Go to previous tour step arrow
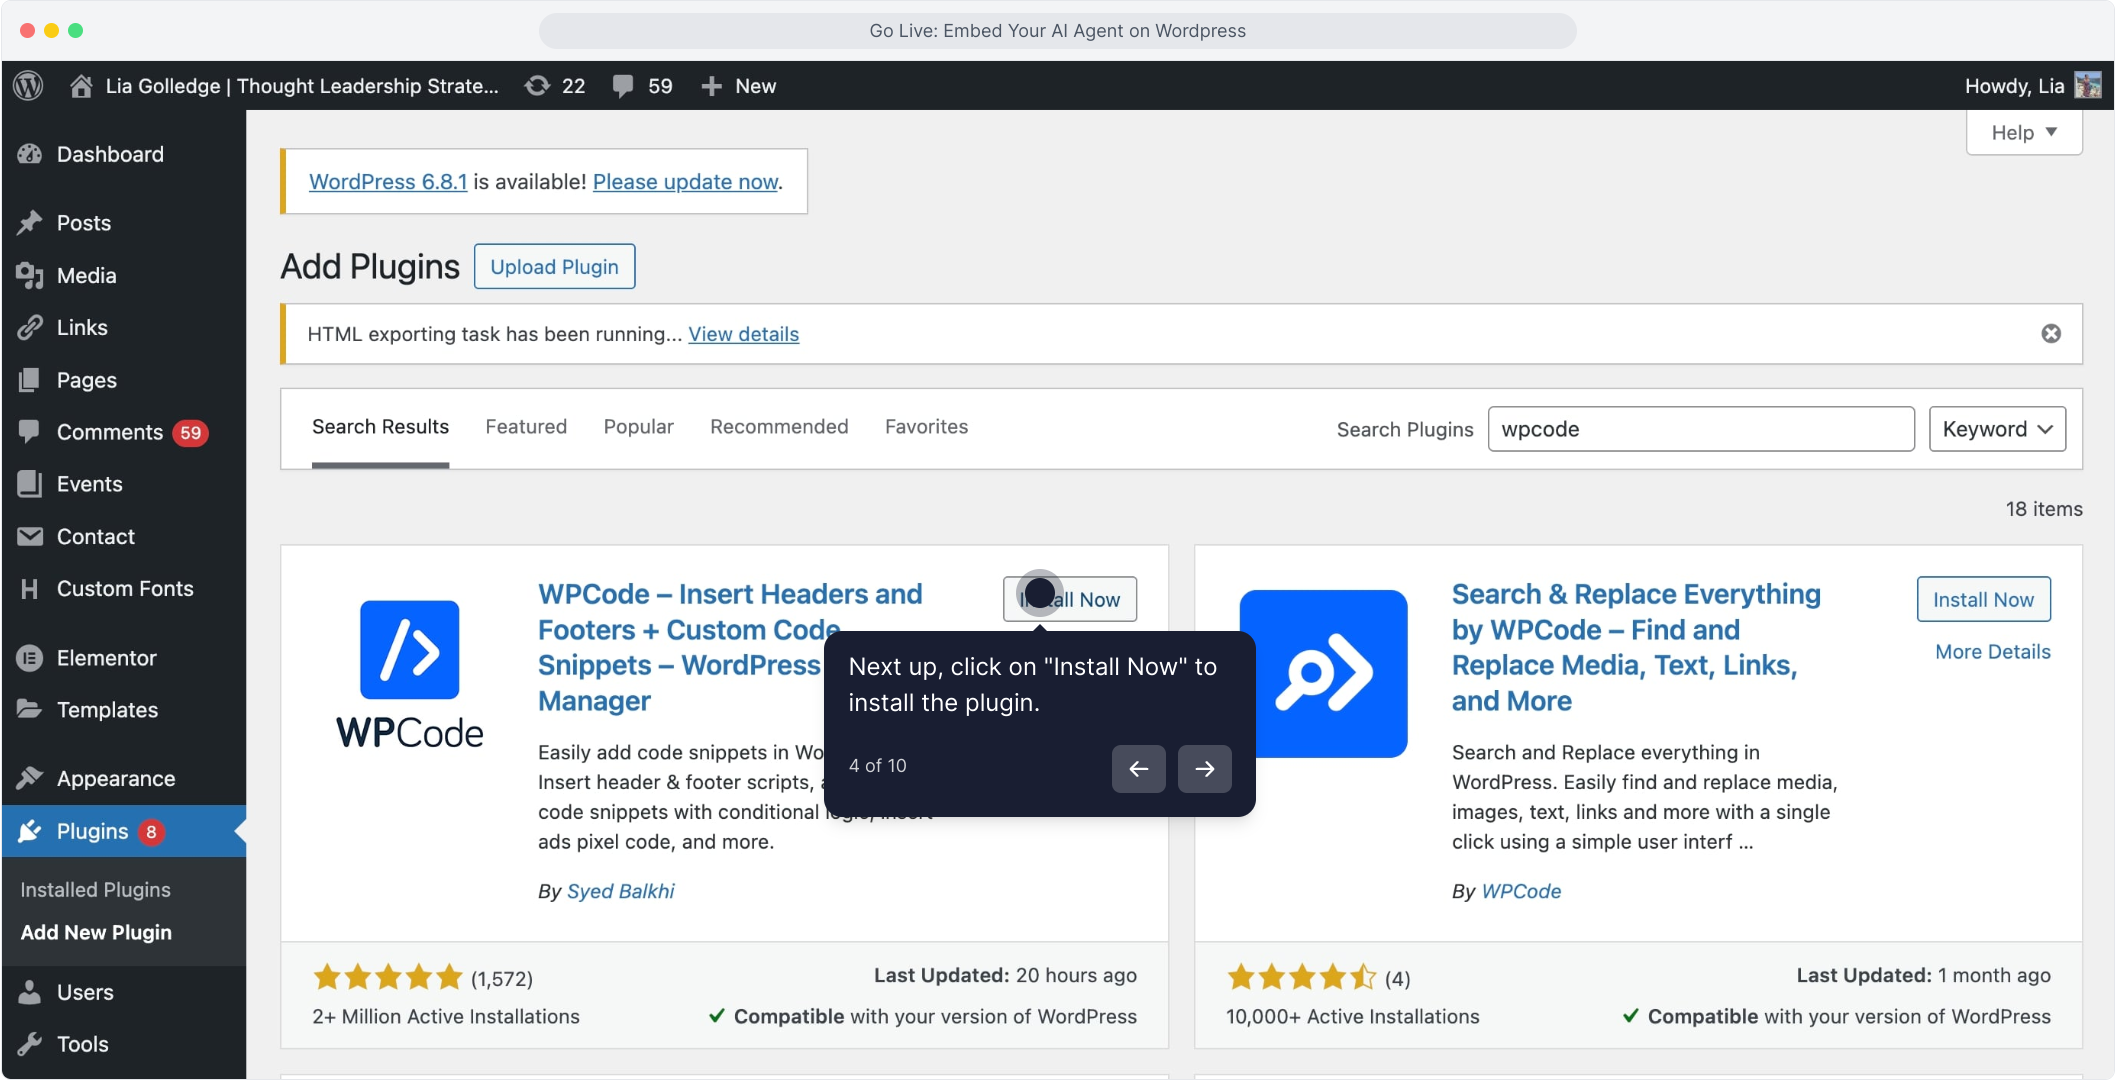 (x=1138, y=769)
